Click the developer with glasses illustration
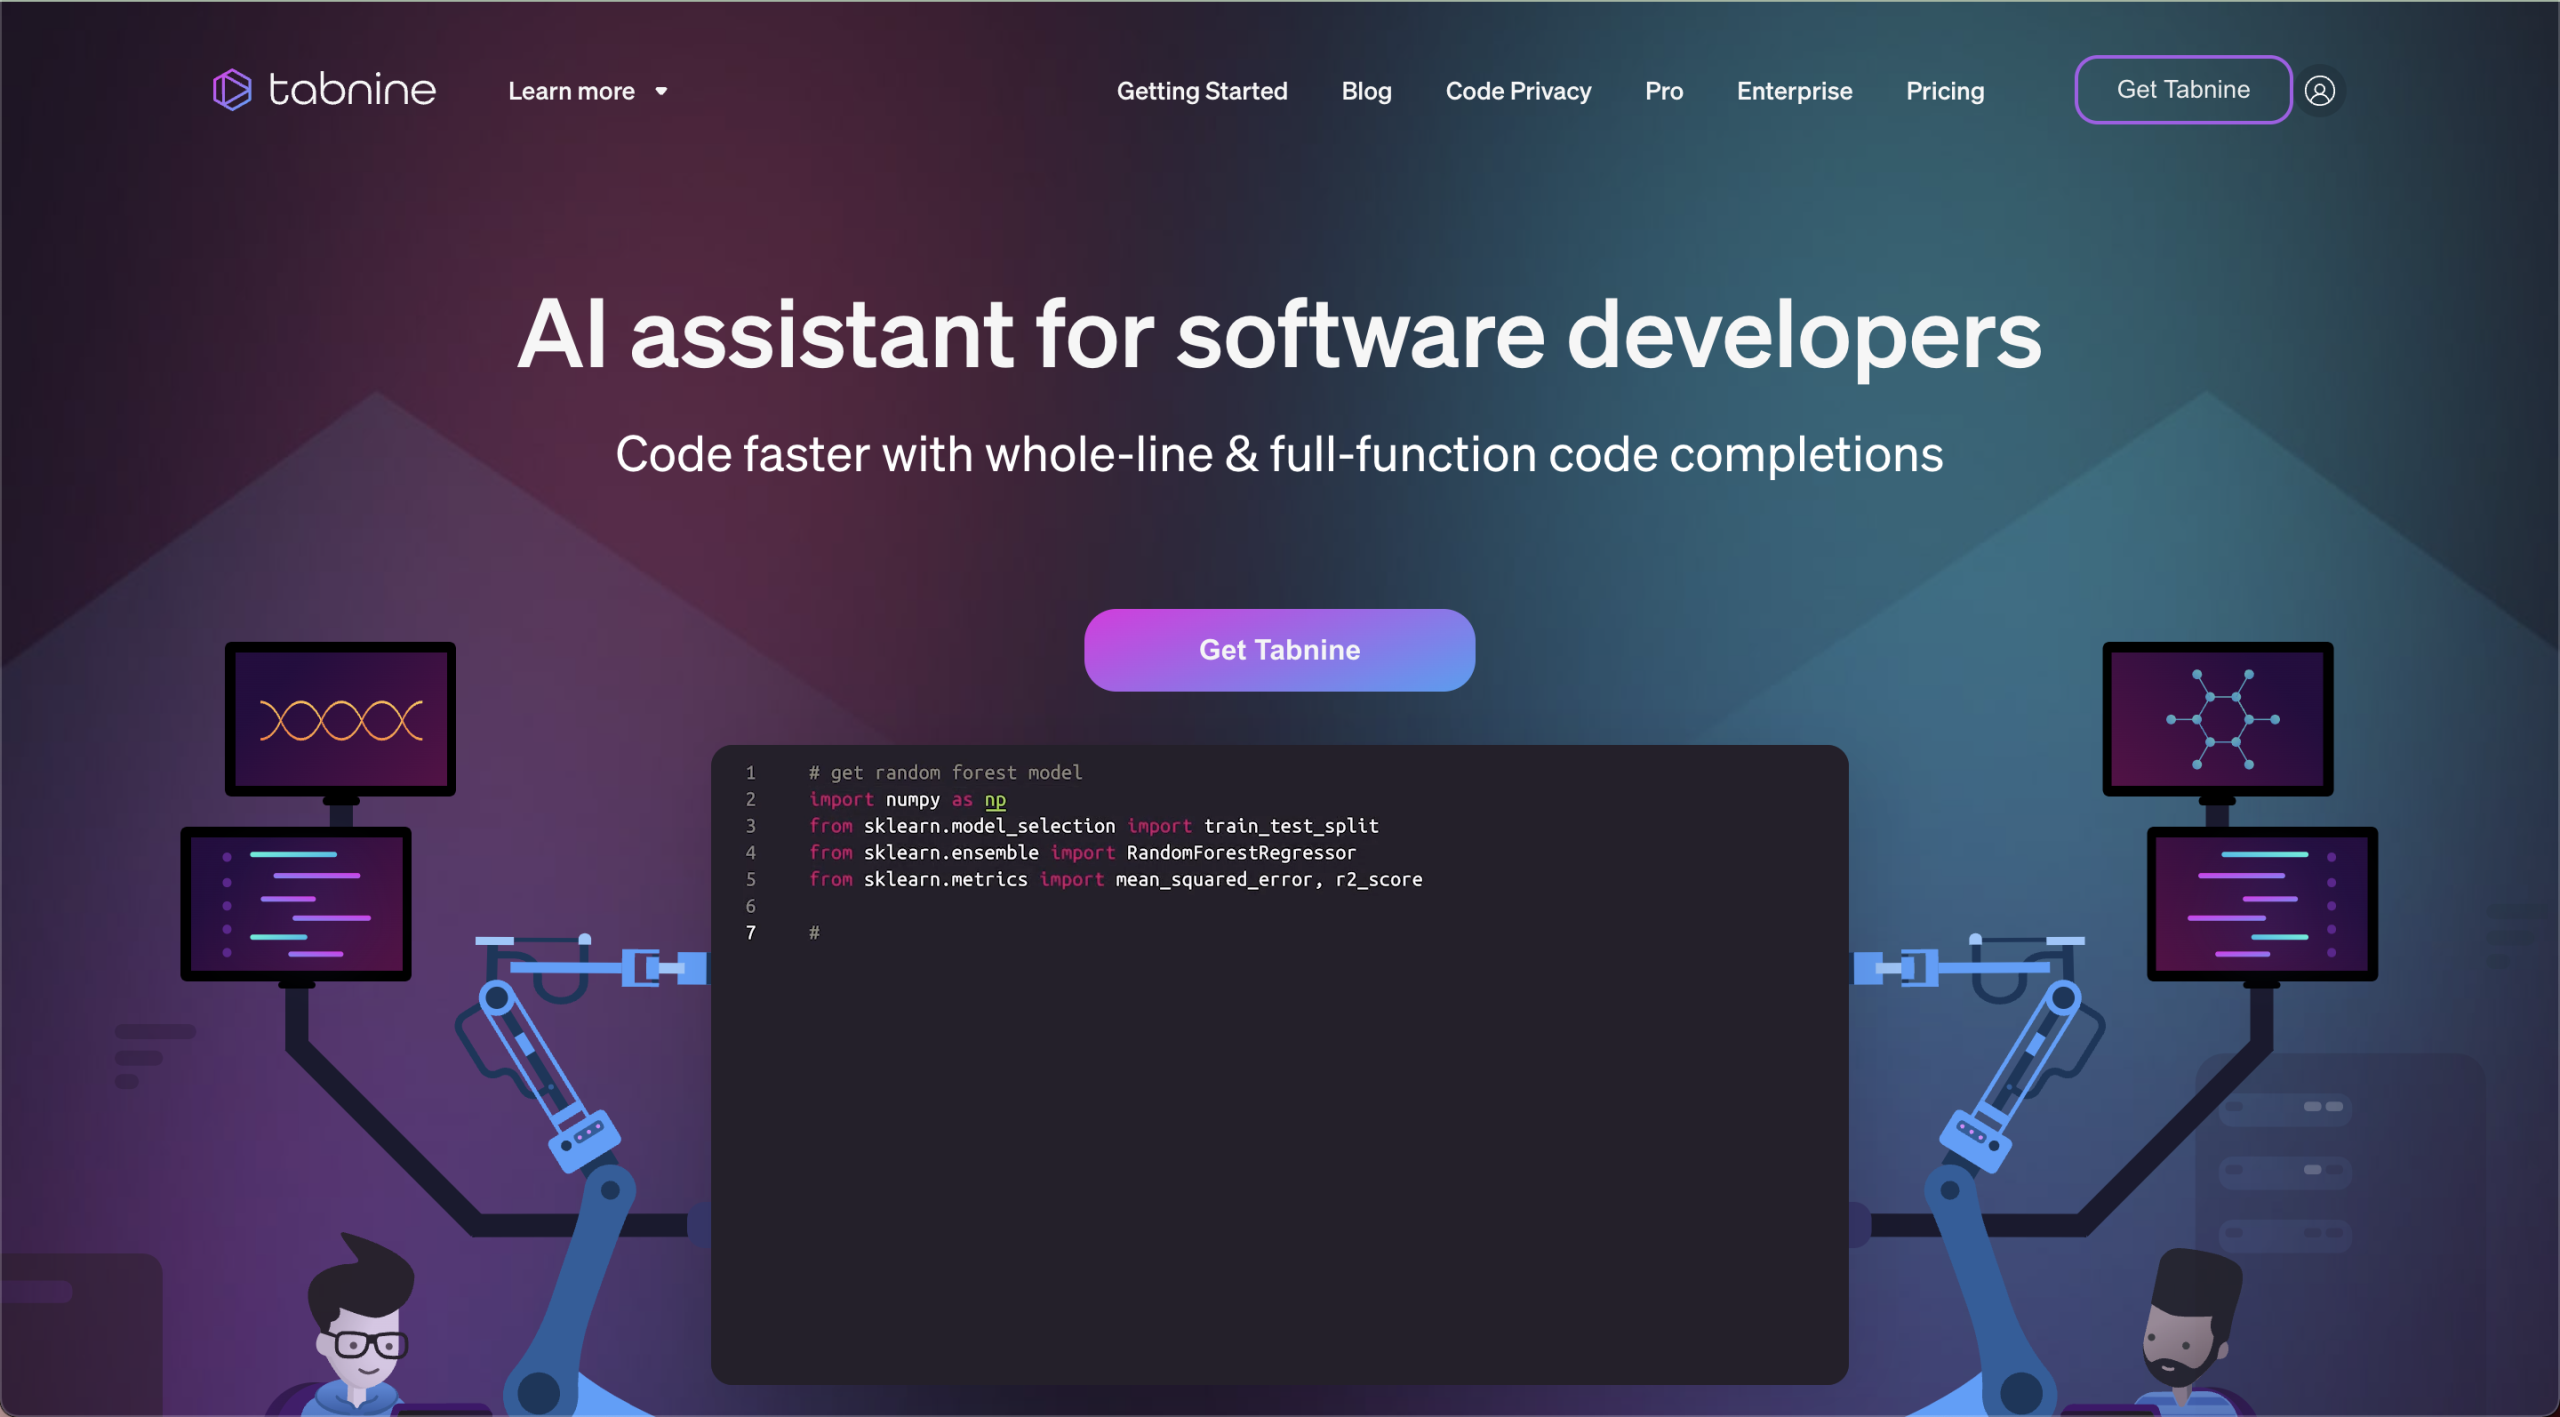 [x=360, y=1325]
